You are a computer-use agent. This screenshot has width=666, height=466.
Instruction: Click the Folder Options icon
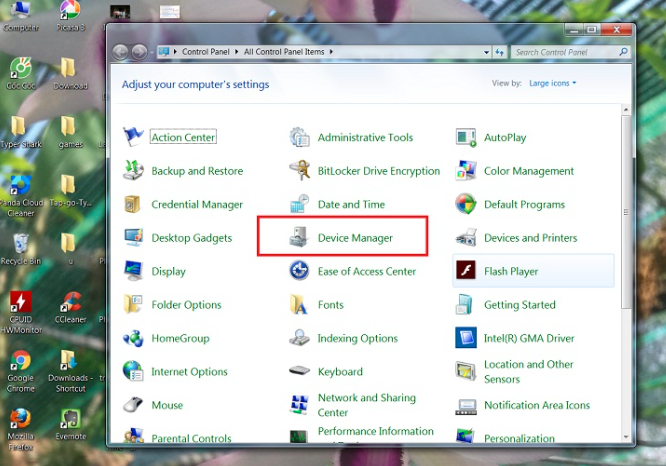point(133,304)
